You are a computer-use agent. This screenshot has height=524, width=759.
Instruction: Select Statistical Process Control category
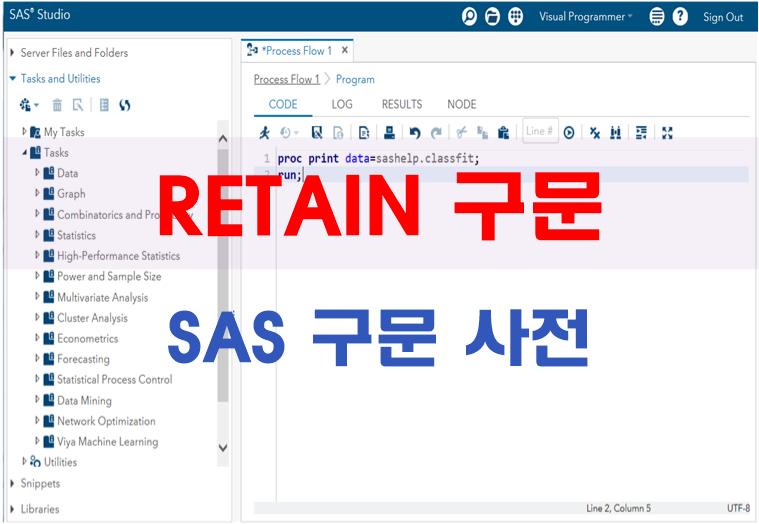115,379
